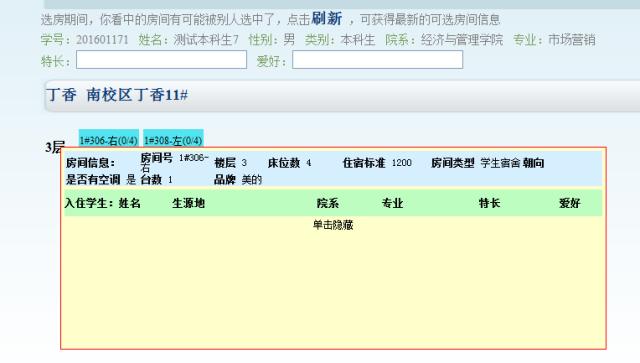Click the 是否有空调 label
This screenshot has width=640, height=363.
[x=93, y=180]
